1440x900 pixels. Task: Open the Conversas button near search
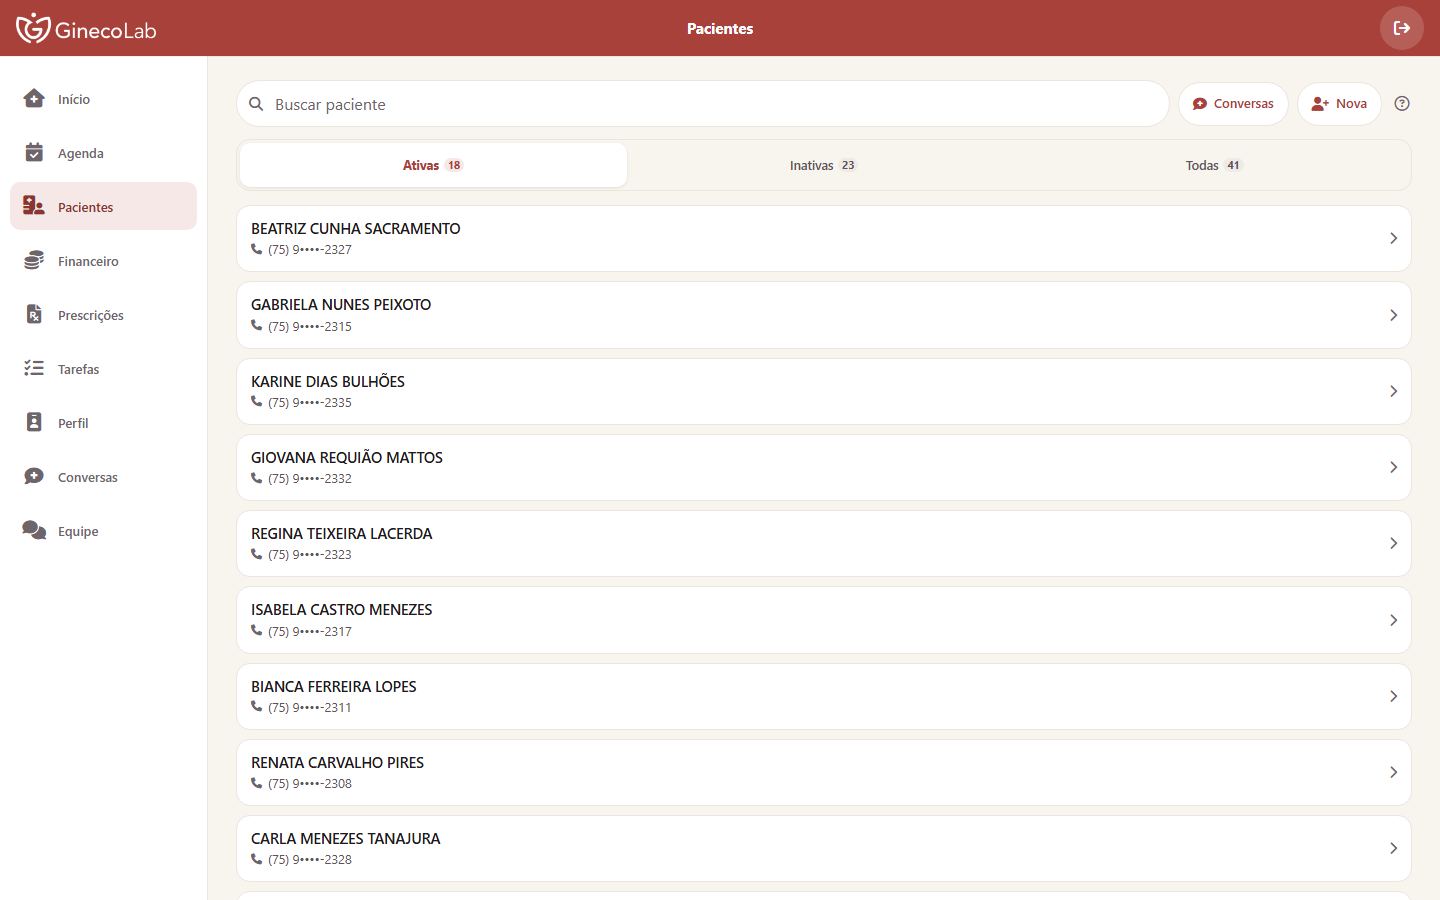point(1233,103)
